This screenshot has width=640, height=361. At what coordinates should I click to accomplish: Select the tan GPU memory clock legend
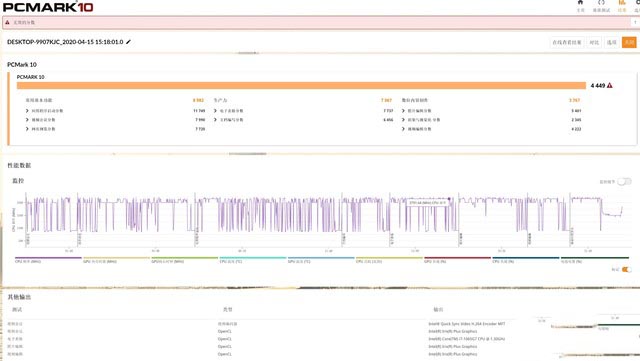click(x=116, y=260)
